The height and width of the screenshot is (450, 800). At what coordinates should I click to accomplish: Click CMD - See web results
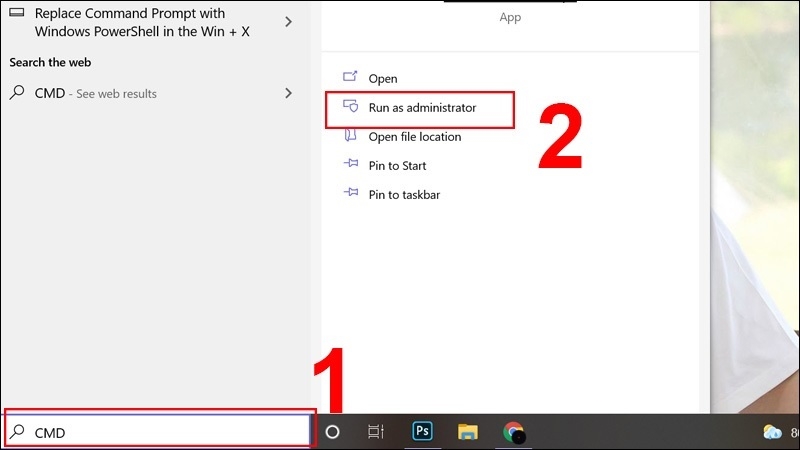pos(95,93)
